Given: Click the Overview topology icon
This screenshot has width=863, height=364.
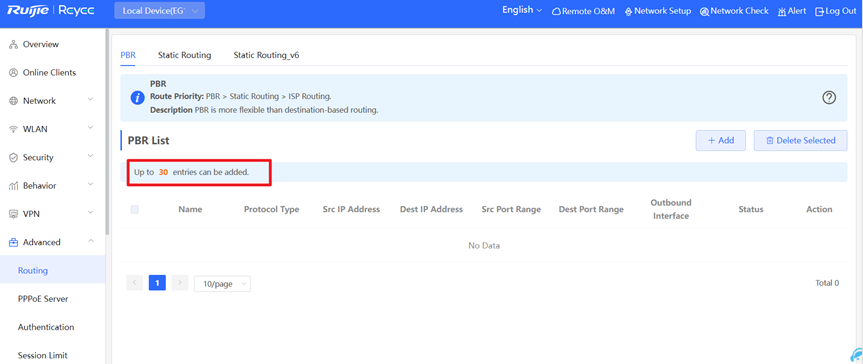Looking at the screenshot, I should click(x=14, y=45).
